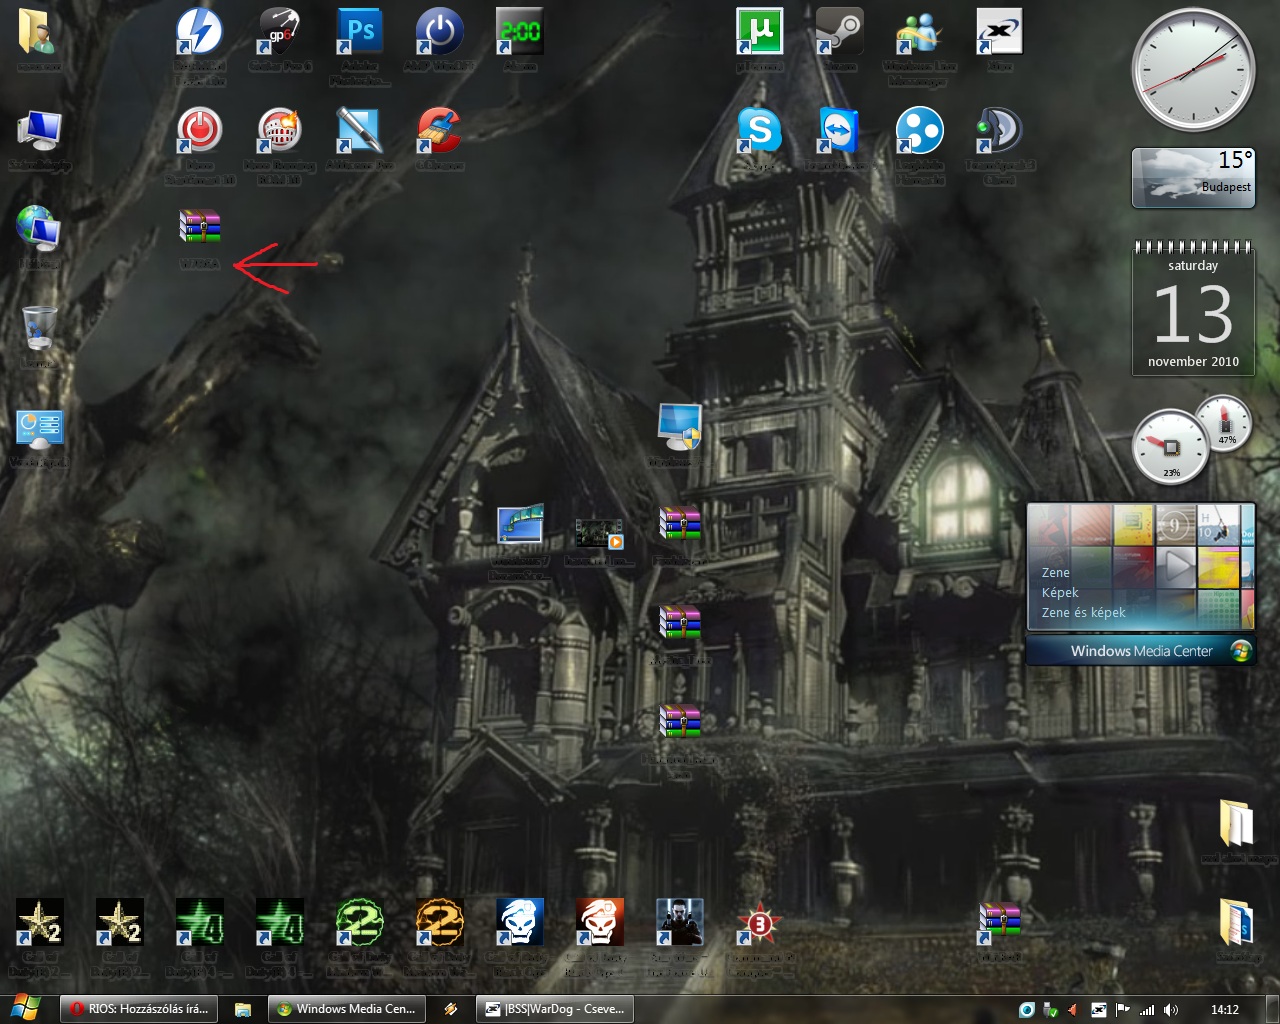Click the CPU meter gadget
This screenshot has height=1024, width=1280.
1170,447
